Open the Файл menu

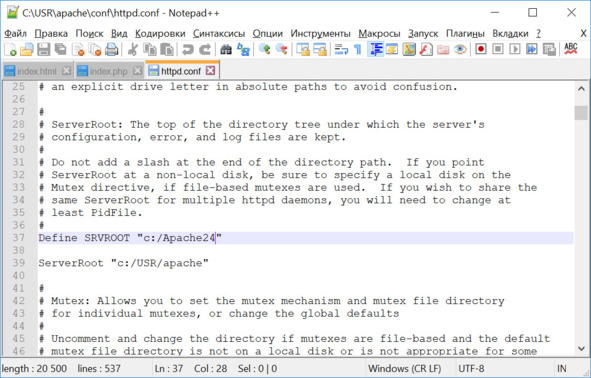(15, 34)
